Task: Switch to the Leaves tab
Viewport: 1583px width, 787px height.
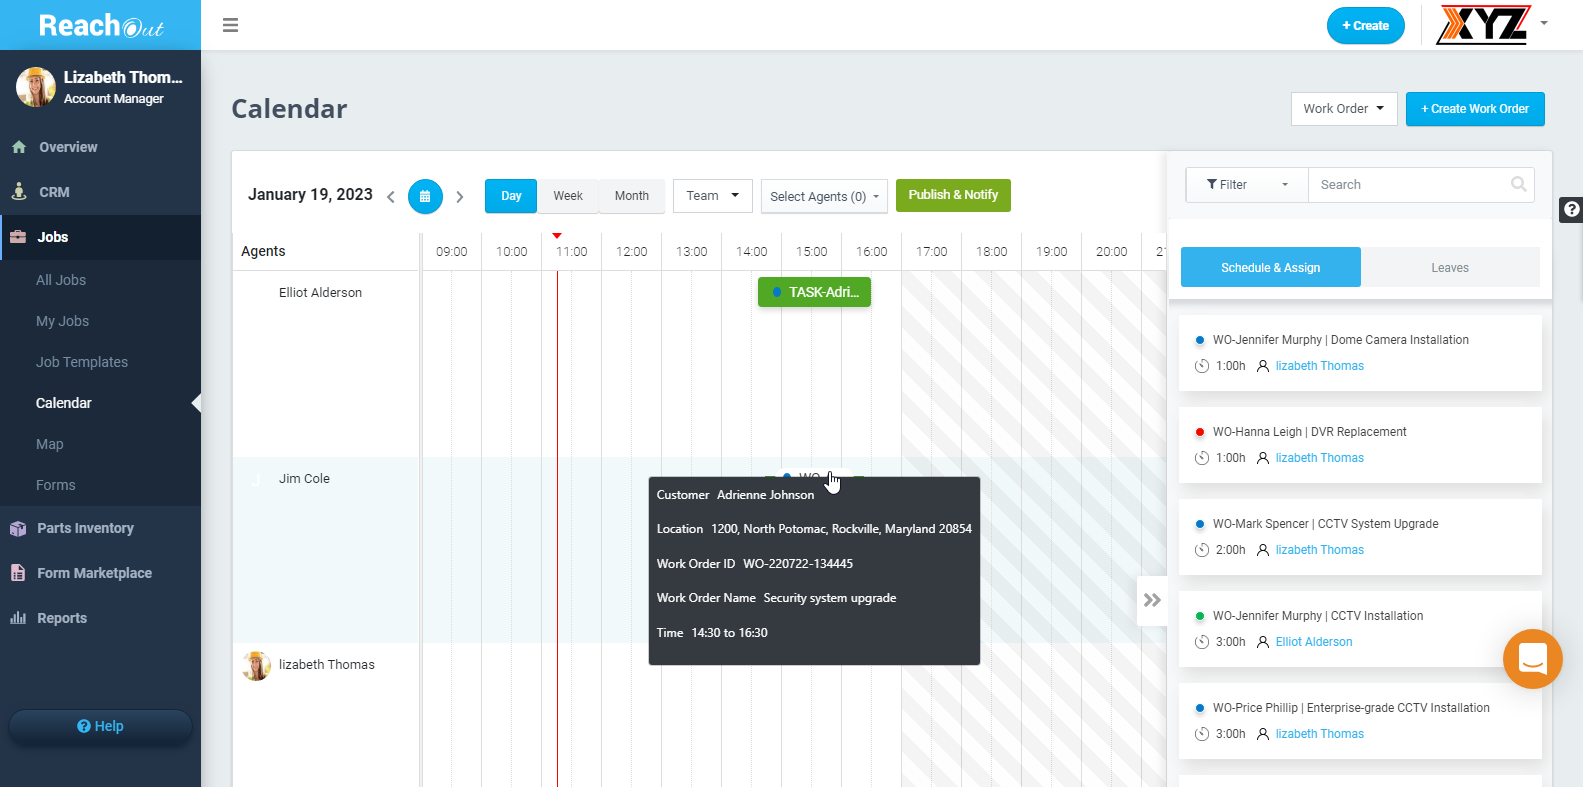Action: coord(1449,268)
